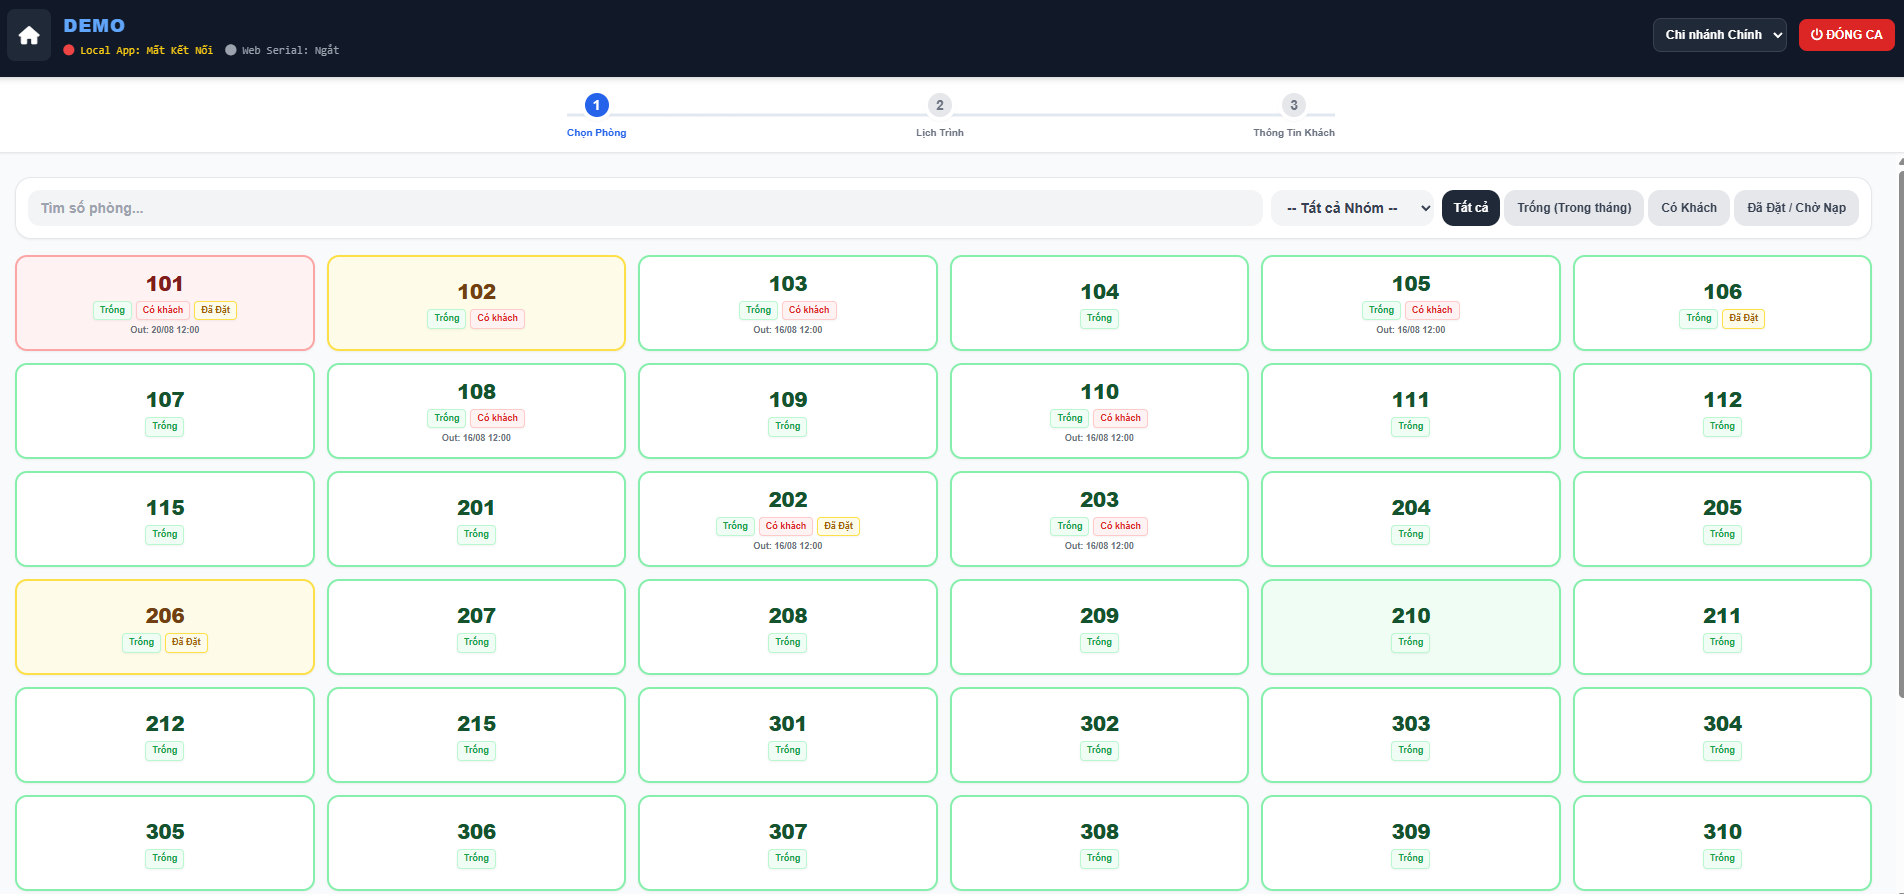
Task: Click step 3 Thông Tin Khách circle
Action: pyautogui.click(x=1293, y=105)
